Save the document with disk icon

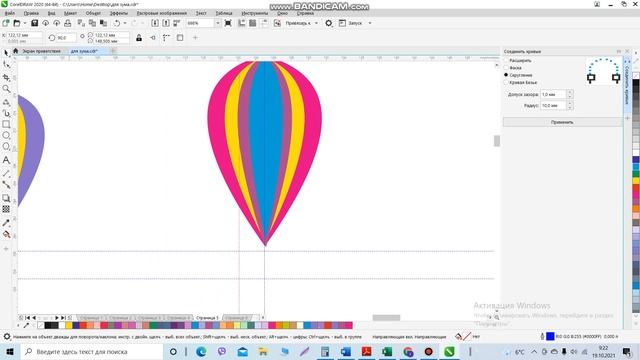[34, 23]
